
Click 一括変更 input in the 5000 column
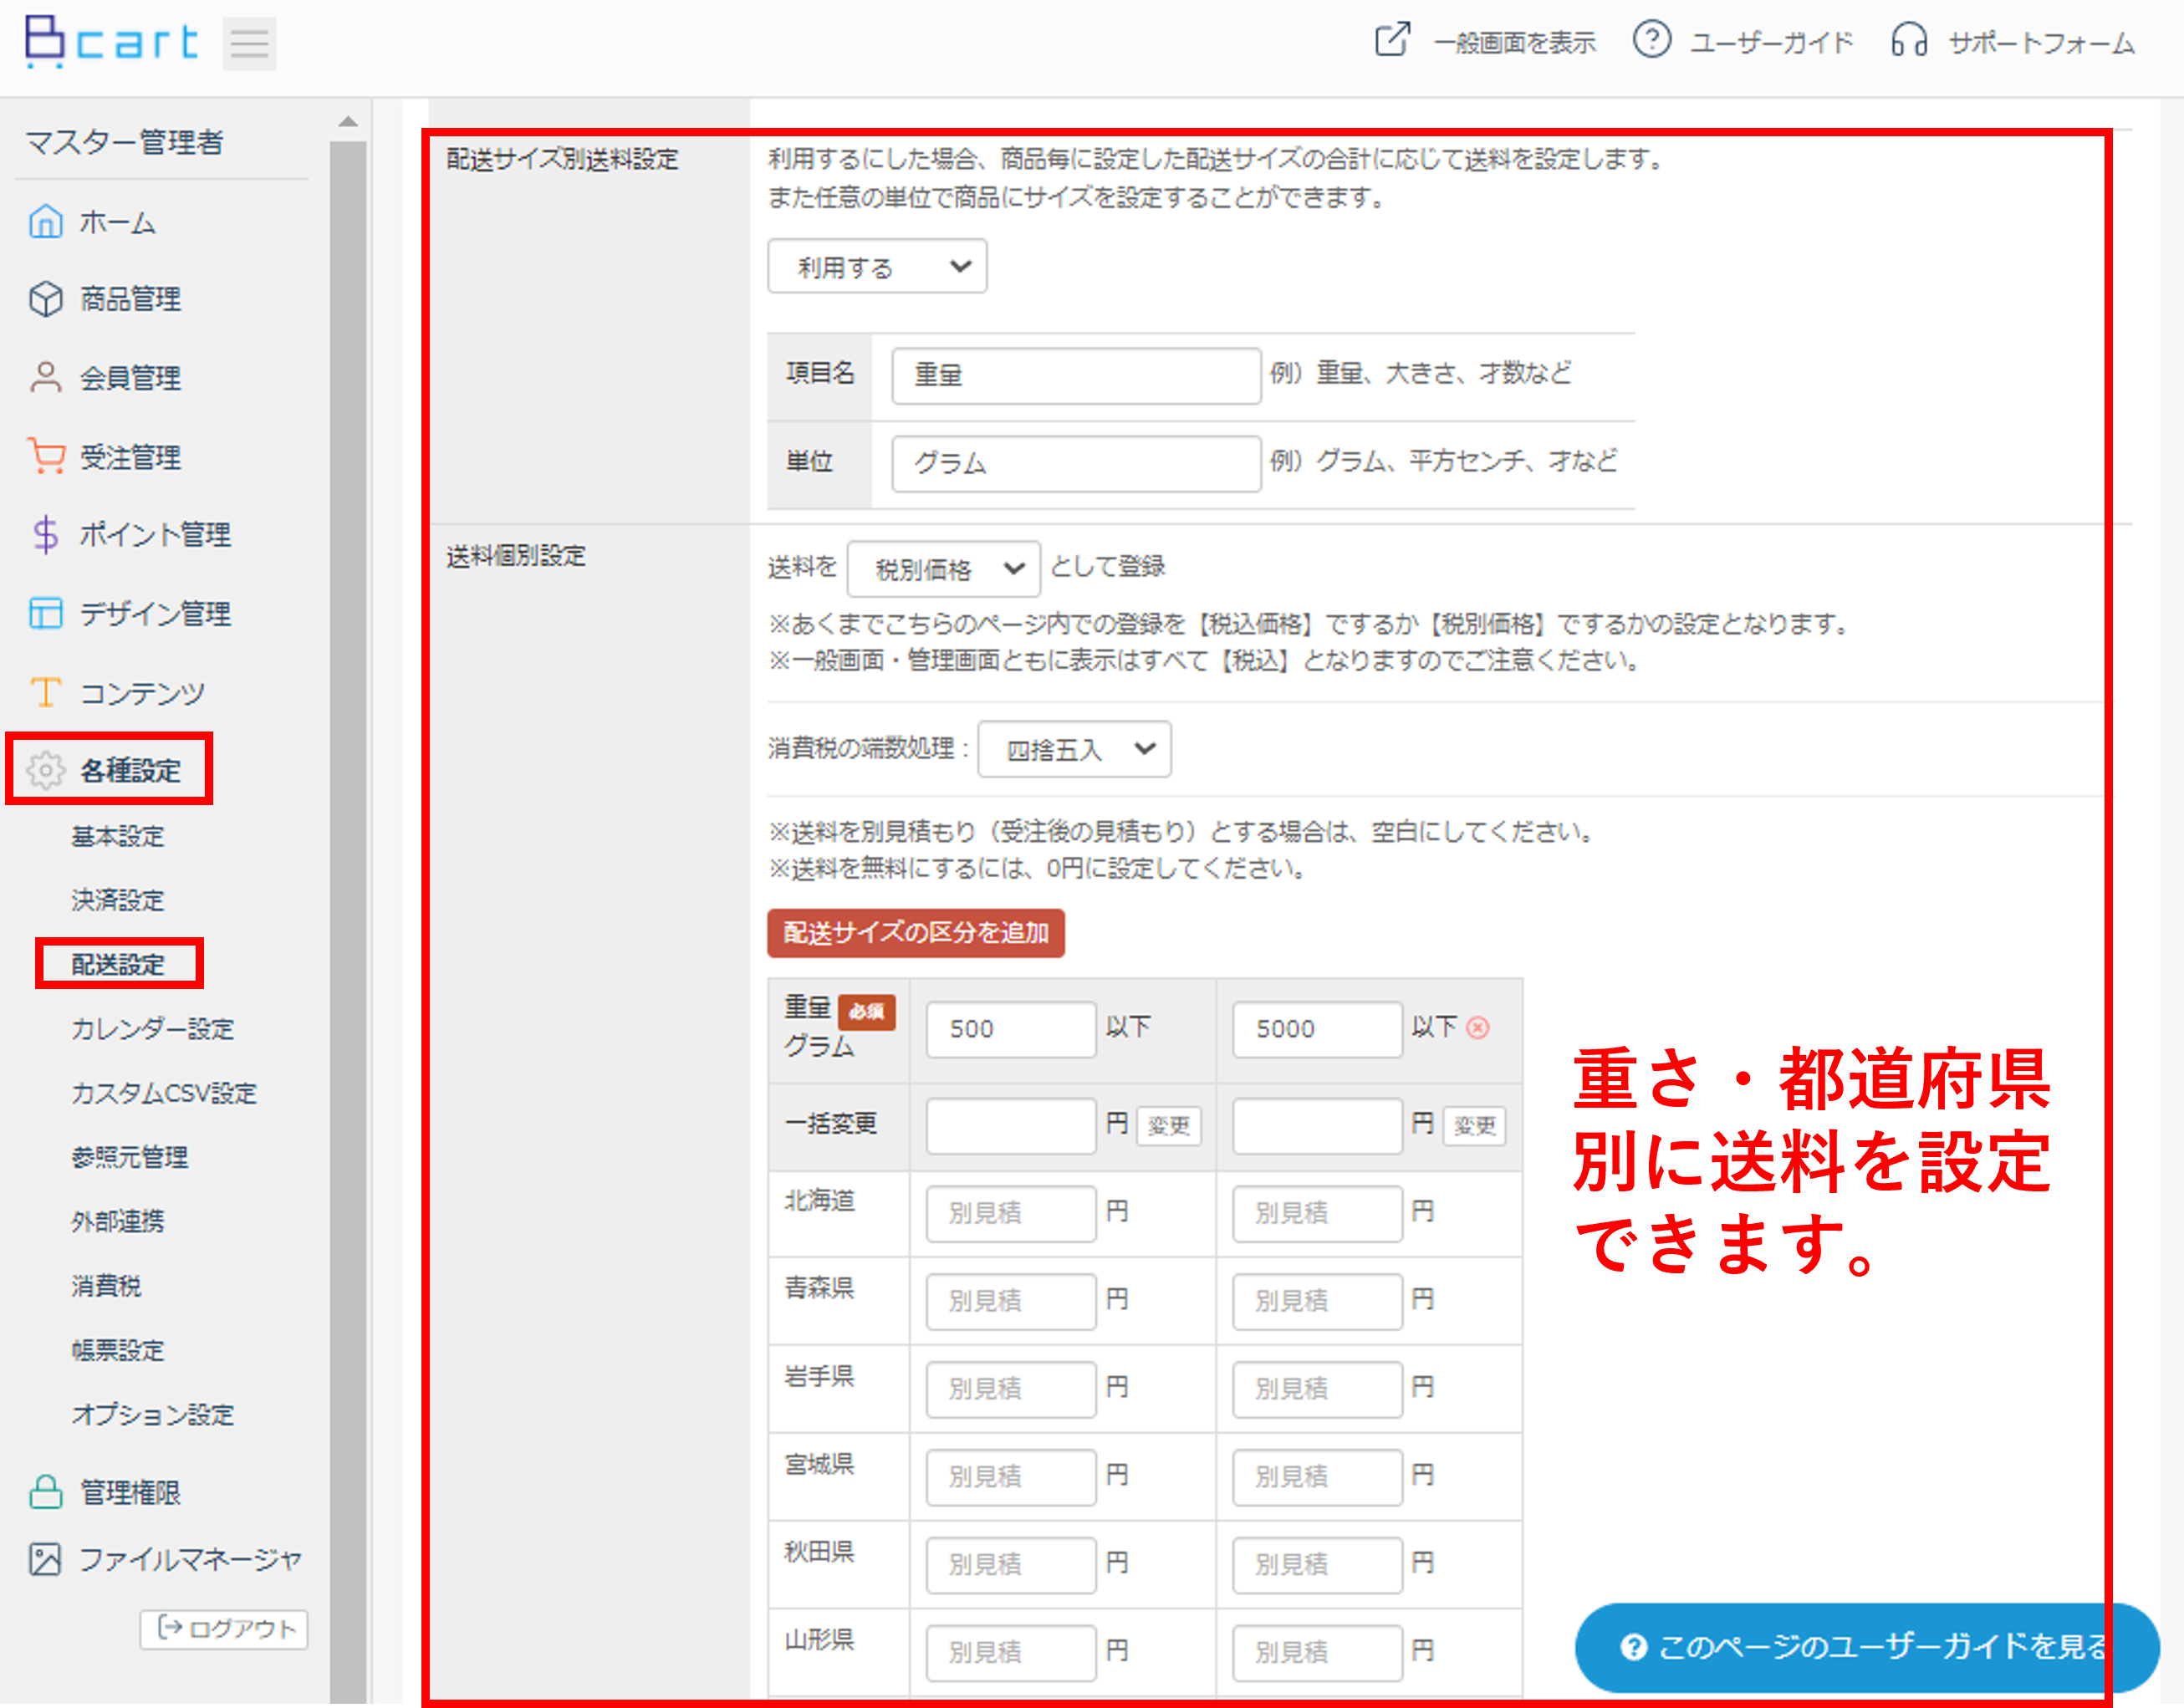tap(1317, 1126)
